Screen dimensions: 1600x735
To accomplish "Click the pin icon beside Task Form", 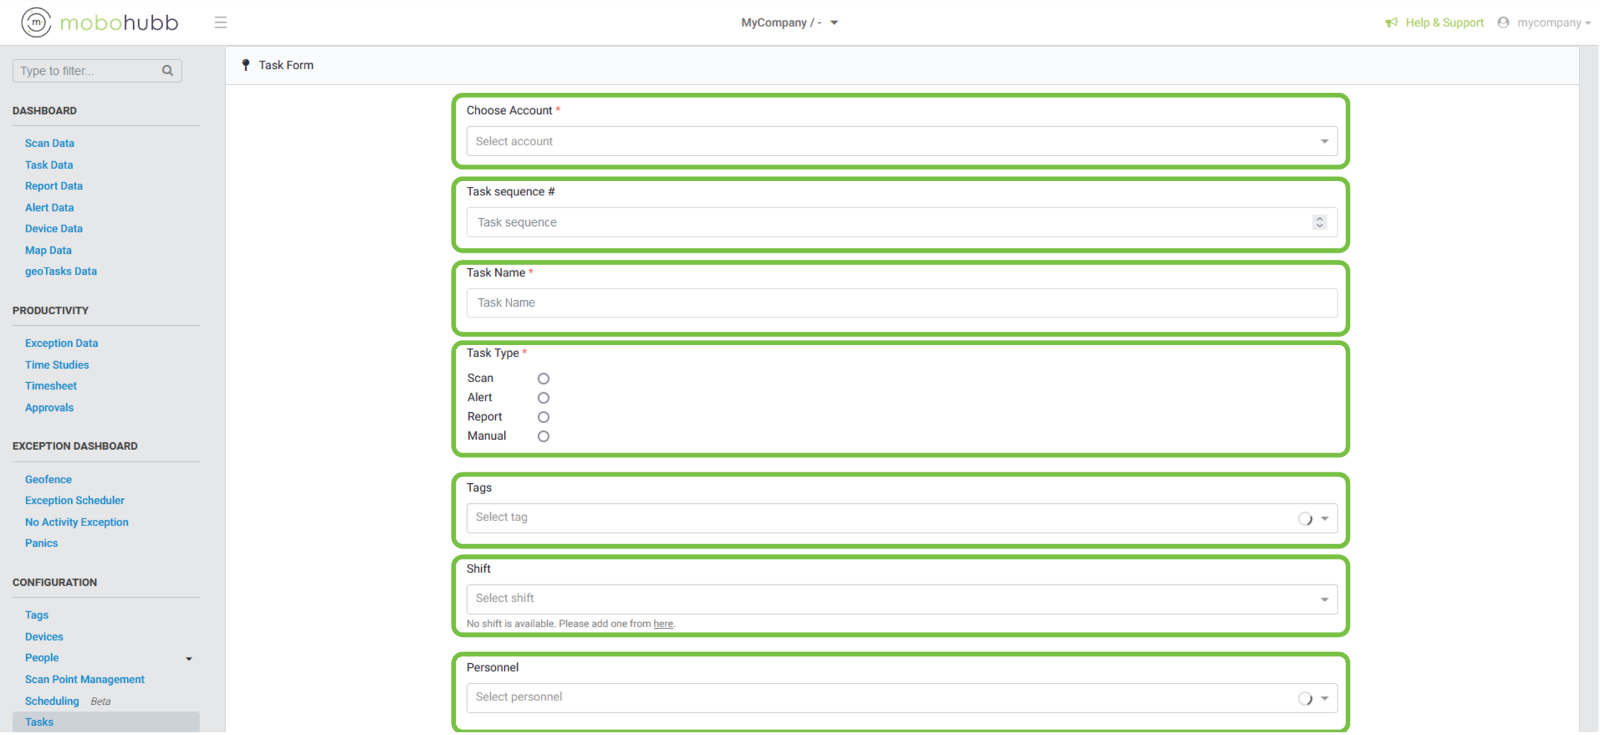I will point(246,65).
